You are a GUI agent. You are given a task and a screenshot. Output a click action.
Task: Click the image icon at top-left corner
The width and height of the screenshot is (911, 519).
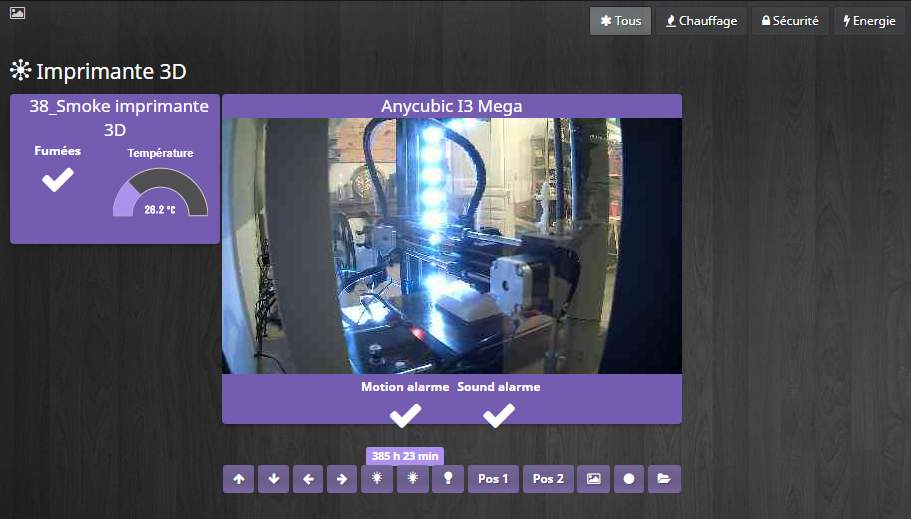click(x=17, y=13)
